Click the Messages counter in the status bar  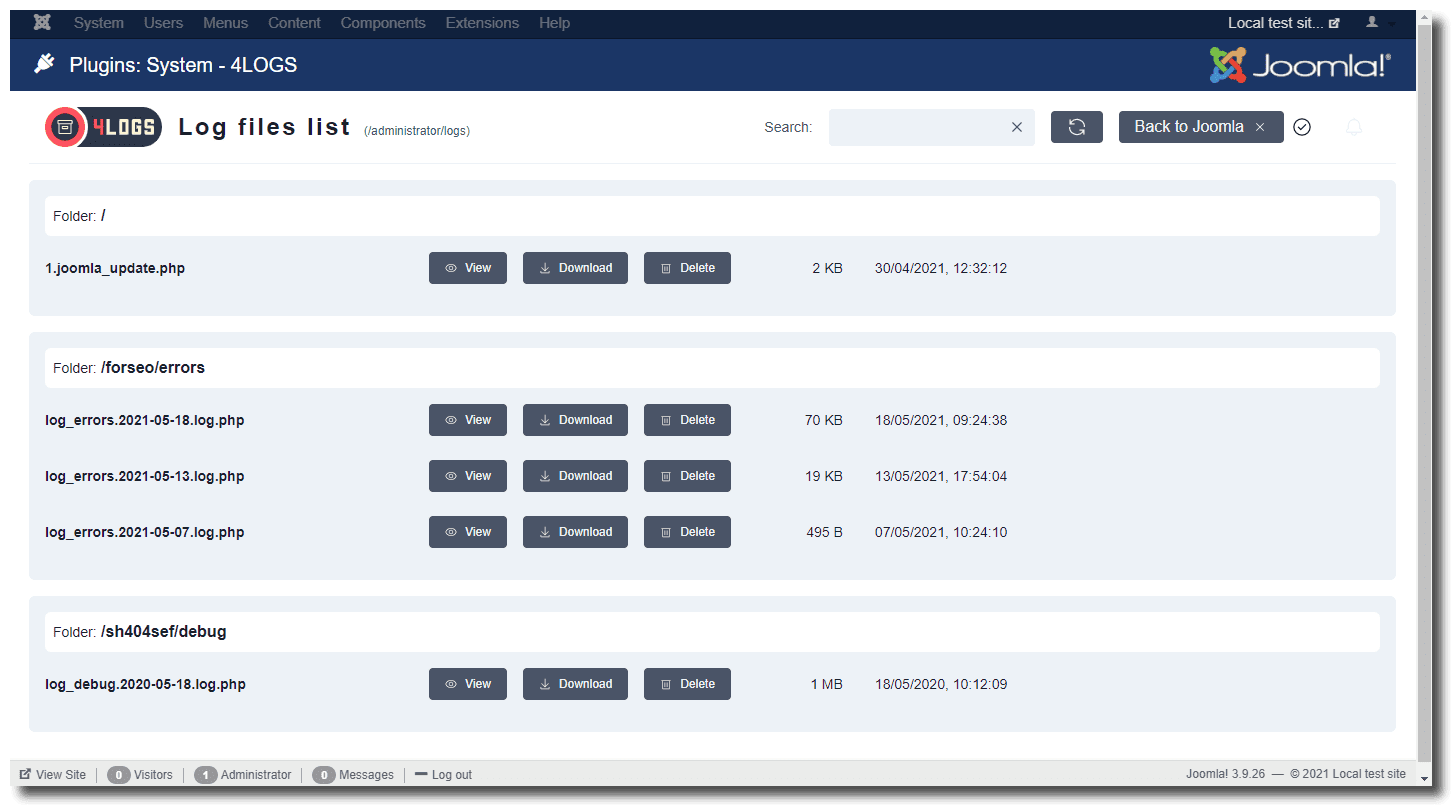tap(353, 774)
